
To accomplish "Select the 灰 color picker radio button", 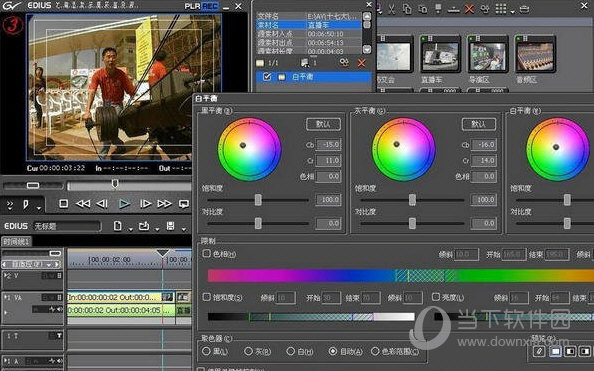I will pyautogui.click(x=248, y=351).
